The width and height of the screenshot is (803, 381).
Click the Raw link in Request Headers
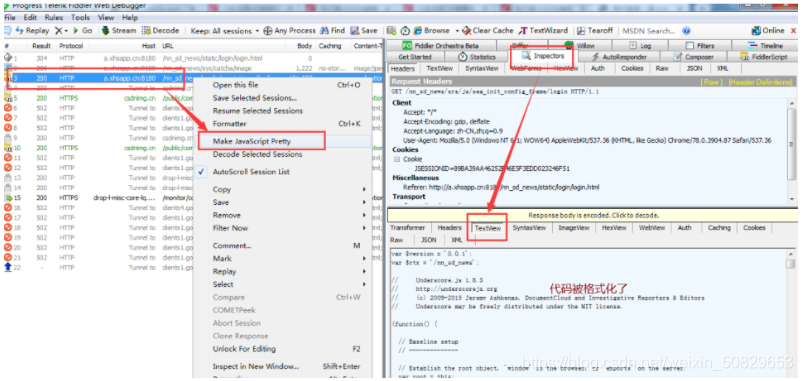click(712, 81)
